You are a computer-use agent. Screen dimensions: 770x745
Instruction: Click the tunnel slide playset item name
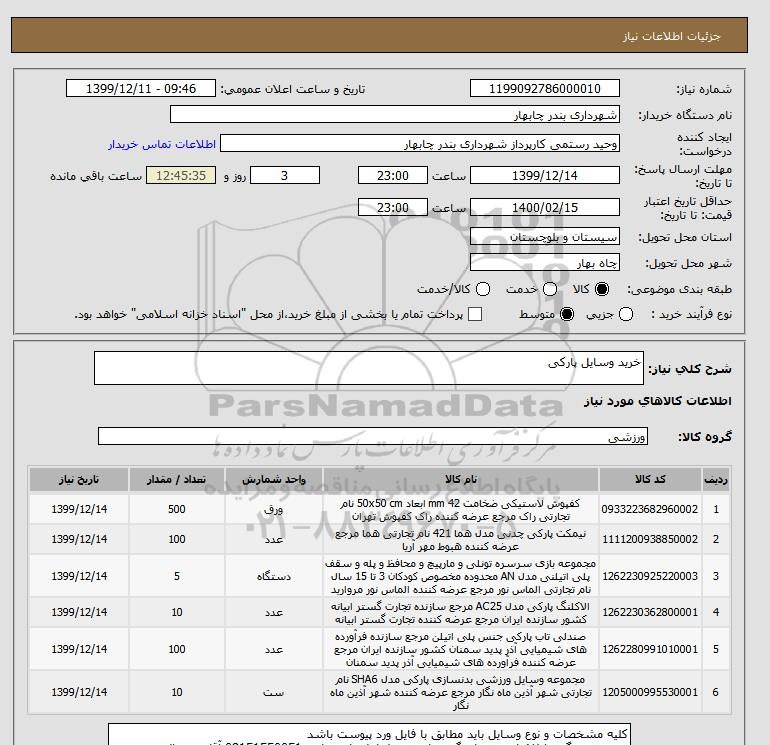[x=461, y=576]
